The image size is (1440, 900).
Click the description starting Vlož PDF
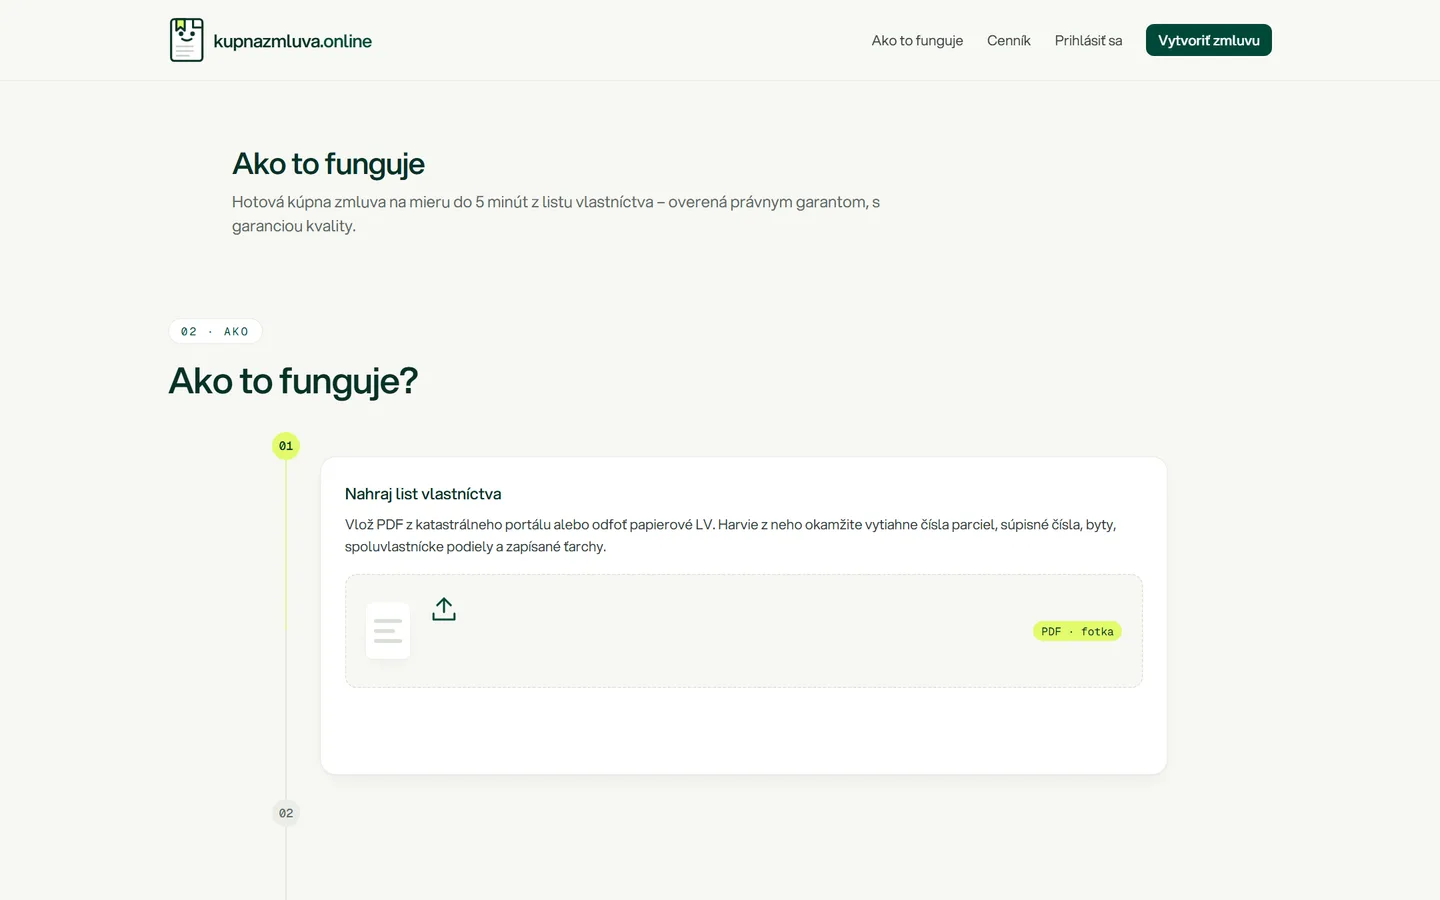[x=731, y=535]
